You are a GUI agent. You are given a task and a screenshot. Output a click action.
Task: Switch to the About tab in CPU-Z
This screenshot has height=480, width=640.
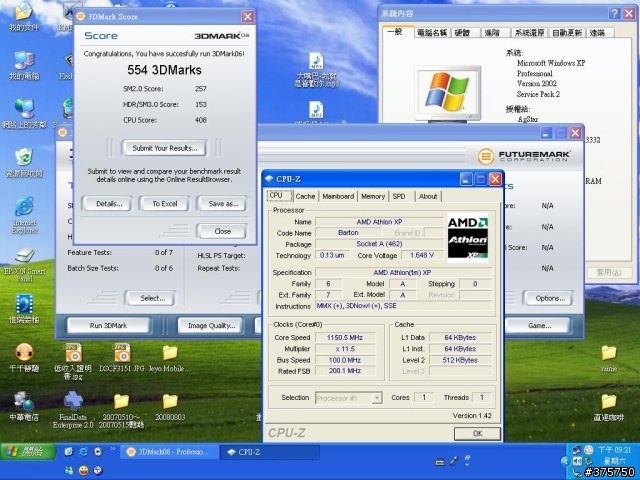coord(428,196)
